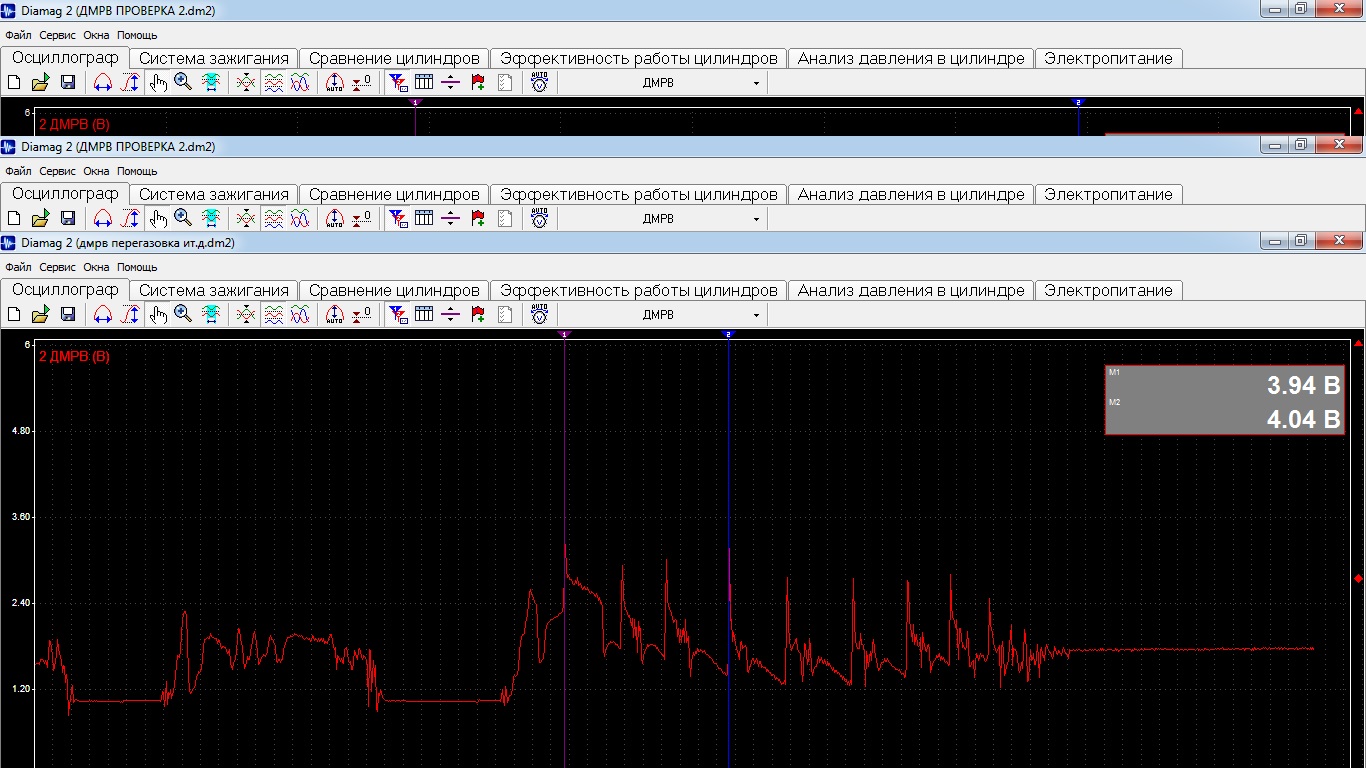Open Анализ давления в цилиндре tab, перегазовка window
The height and width of the screenshot is (768, 1366).
911,290
